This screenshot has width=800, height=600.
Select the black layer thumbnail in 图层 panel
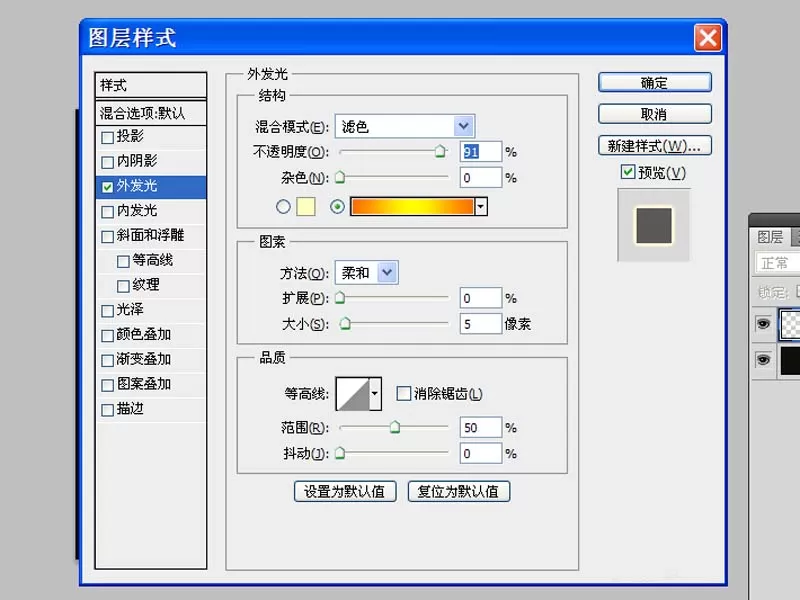pyautogui.click(x=790, y=360)
